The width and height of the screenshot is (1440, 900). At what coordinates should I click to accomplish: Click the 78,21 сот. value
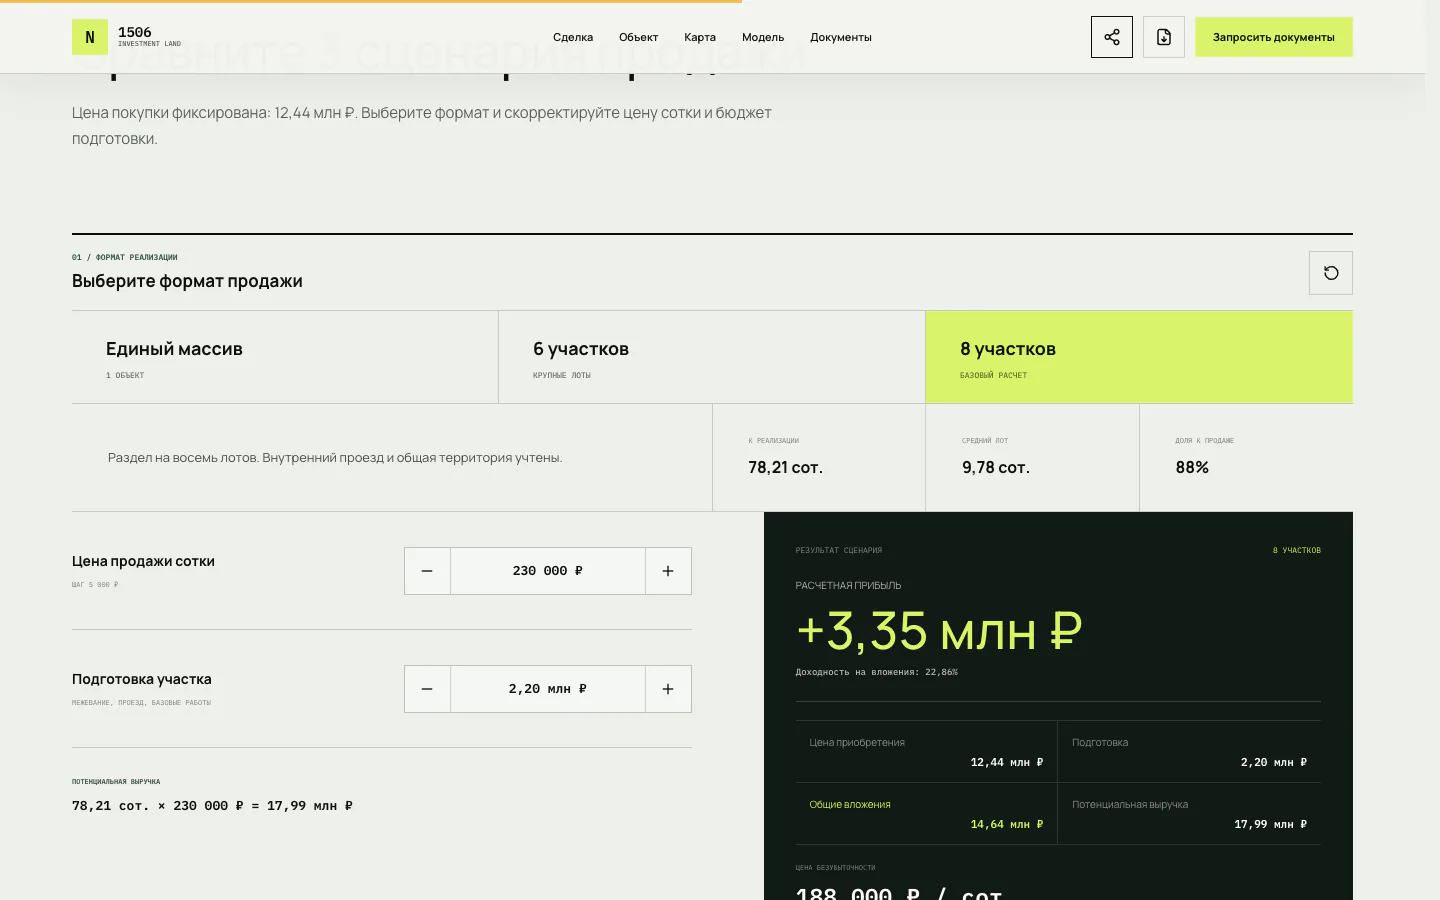click(x=785, y=467)
